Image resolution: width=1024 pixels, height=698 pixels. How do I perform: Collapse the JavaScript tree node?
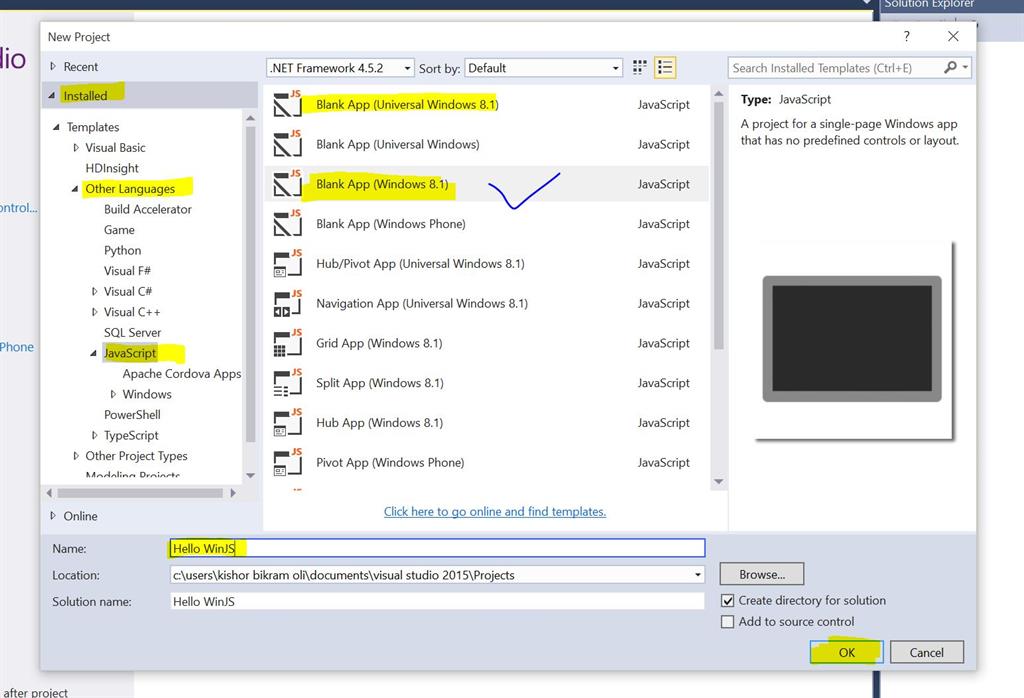(x=93, y=353)
